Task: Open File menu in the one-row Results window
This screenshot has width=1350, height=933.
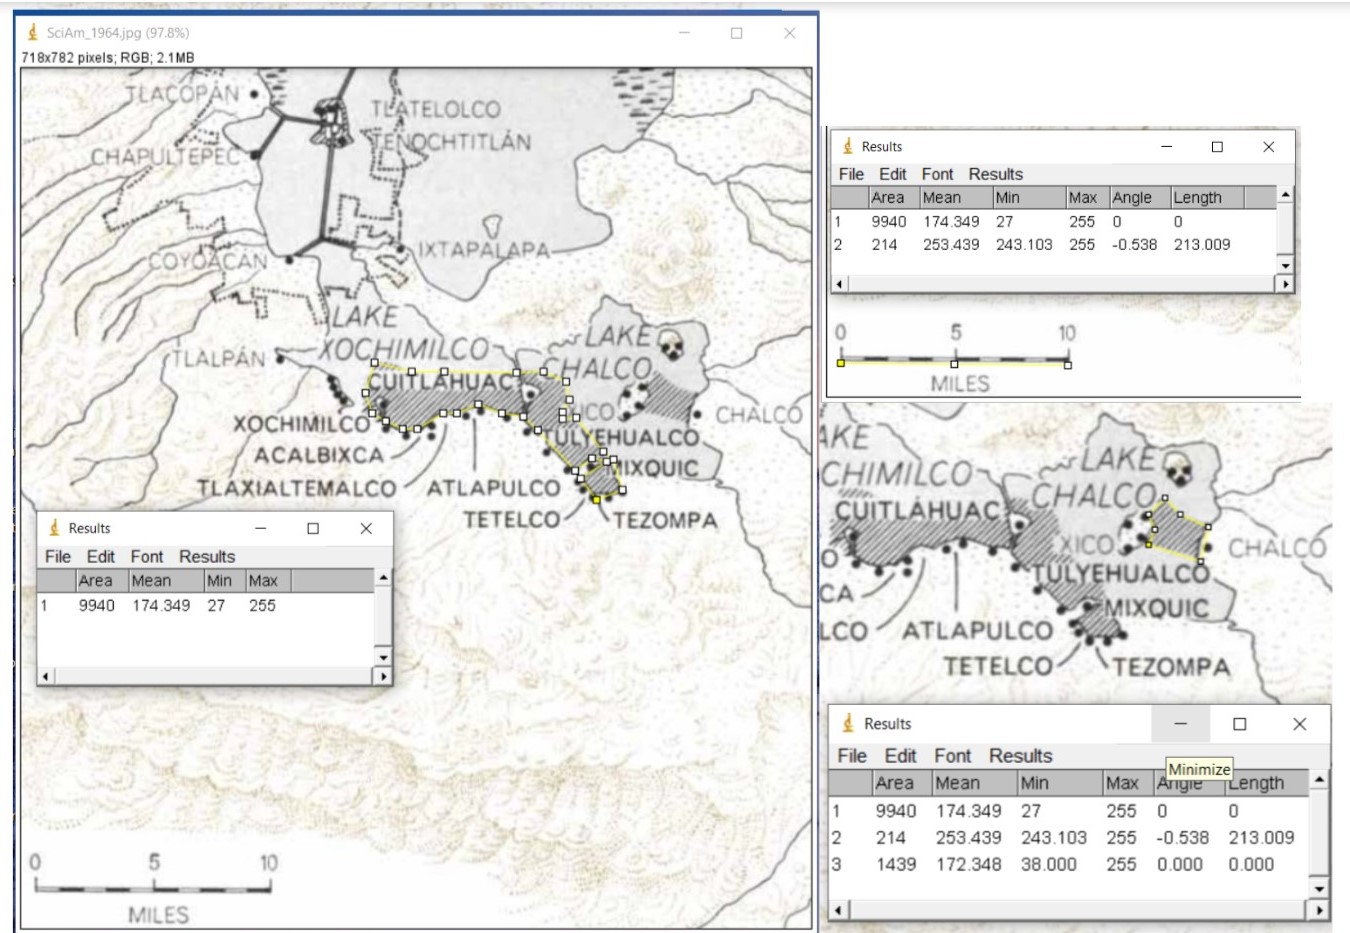Action: coord(58,556)
